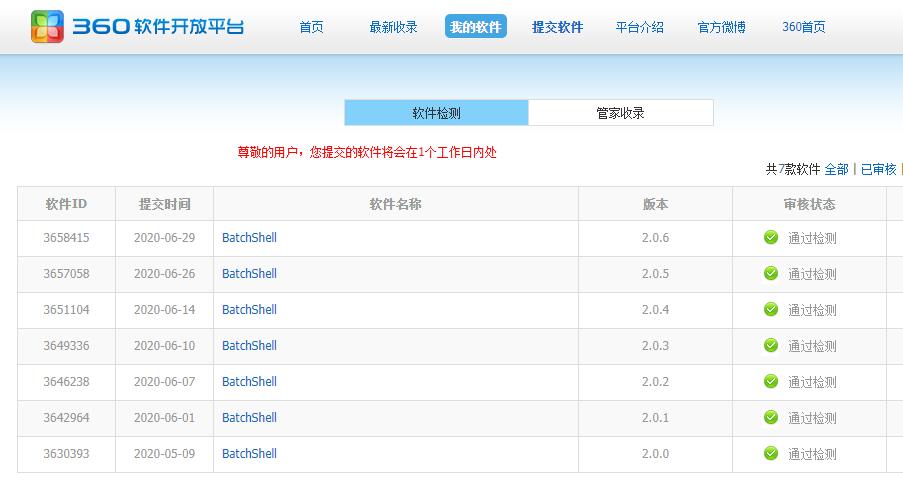Click green check icon for version 2.0.2
This screenshot has width=903, height=482.
coord(771,381)
